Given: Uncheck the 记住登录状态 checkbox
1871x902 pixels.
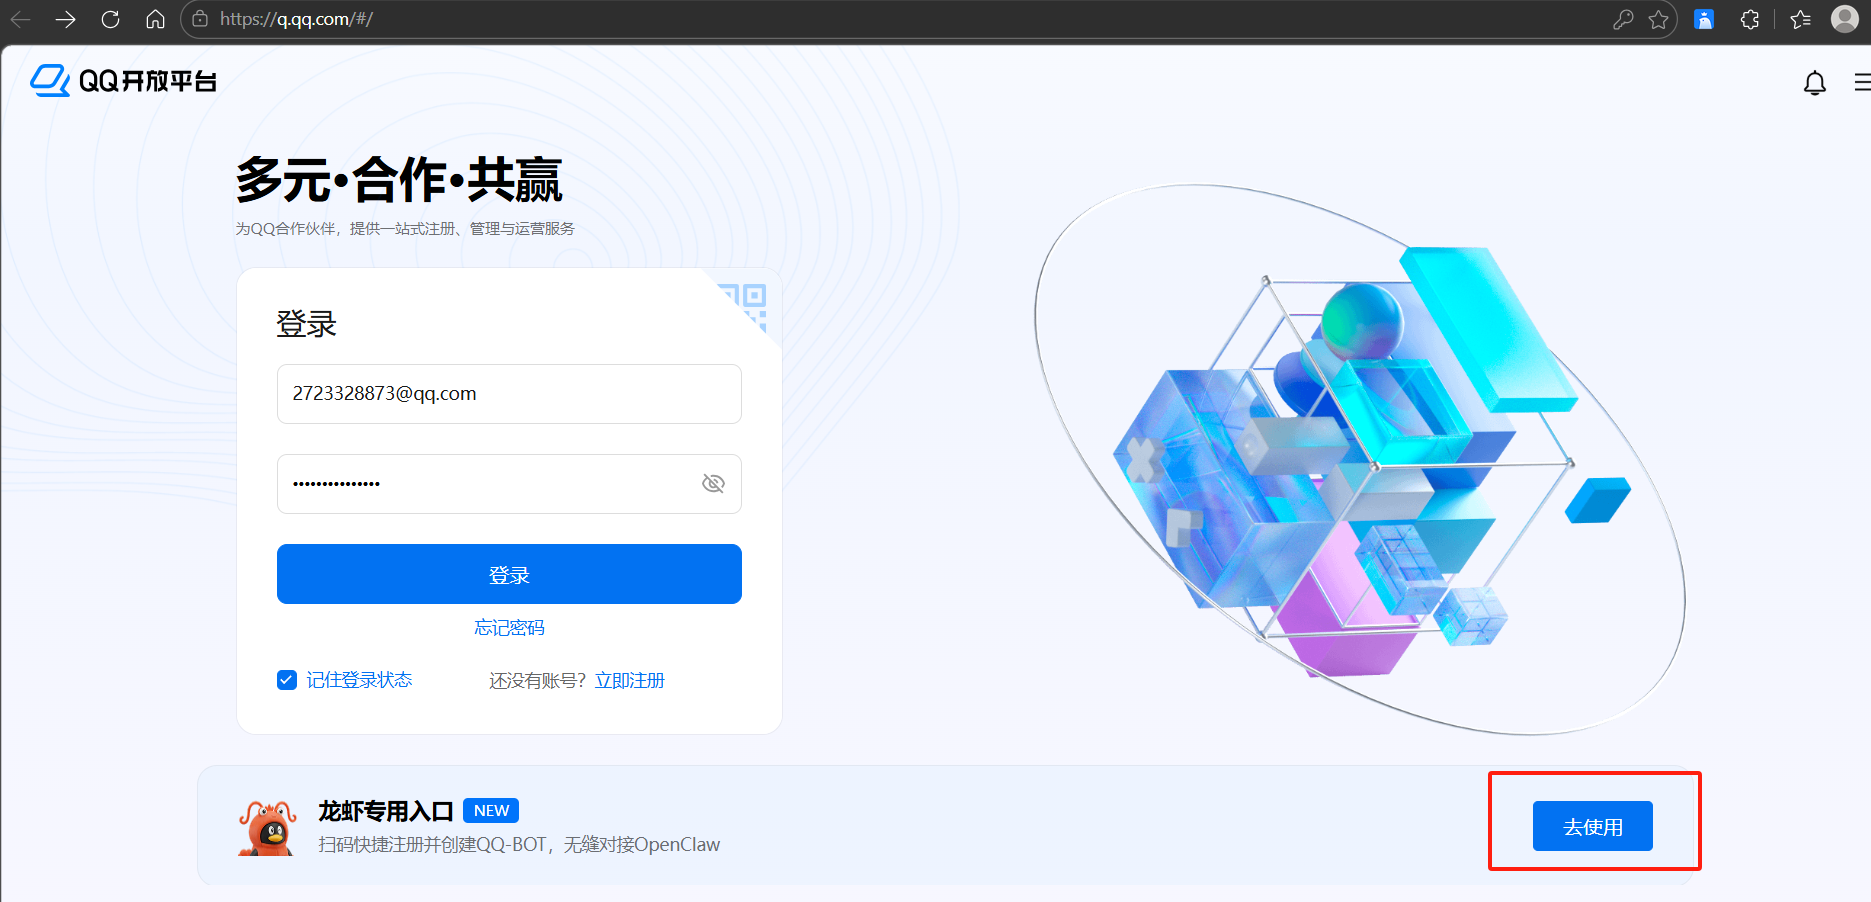Looking at the screenshot, I should tap(287, 680).
